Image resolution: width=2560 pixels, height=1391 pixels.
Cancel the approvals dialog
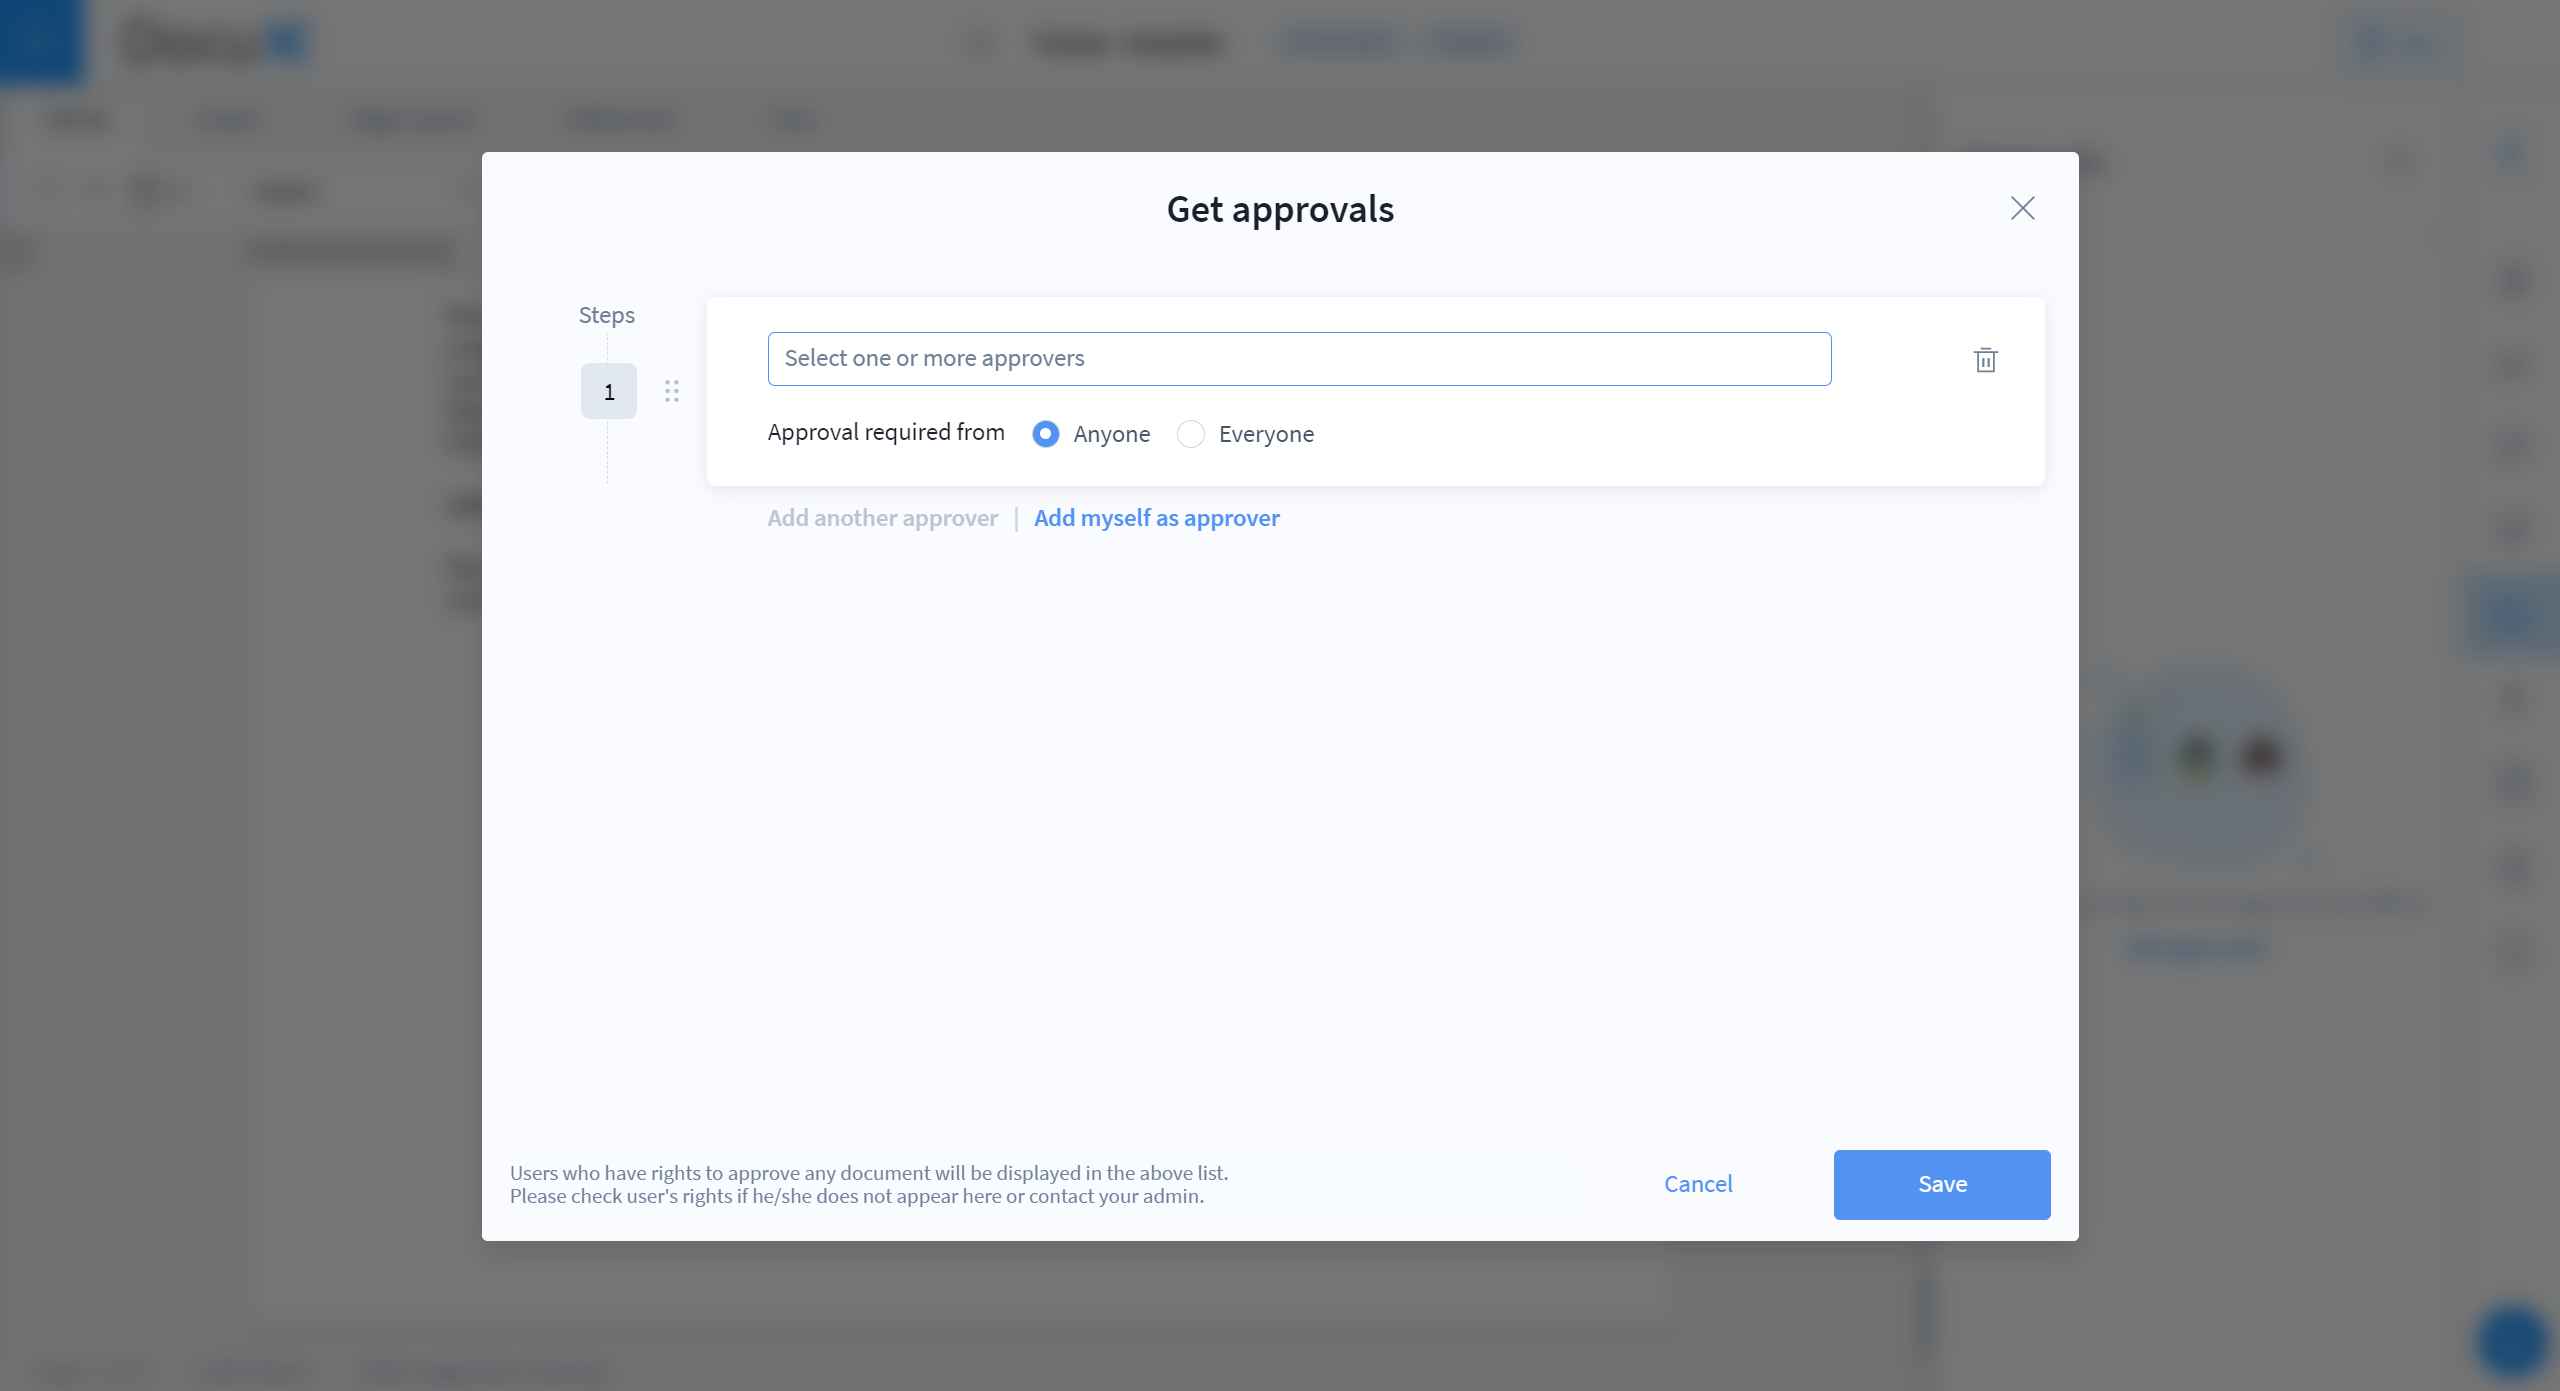coord(1698,1184)
